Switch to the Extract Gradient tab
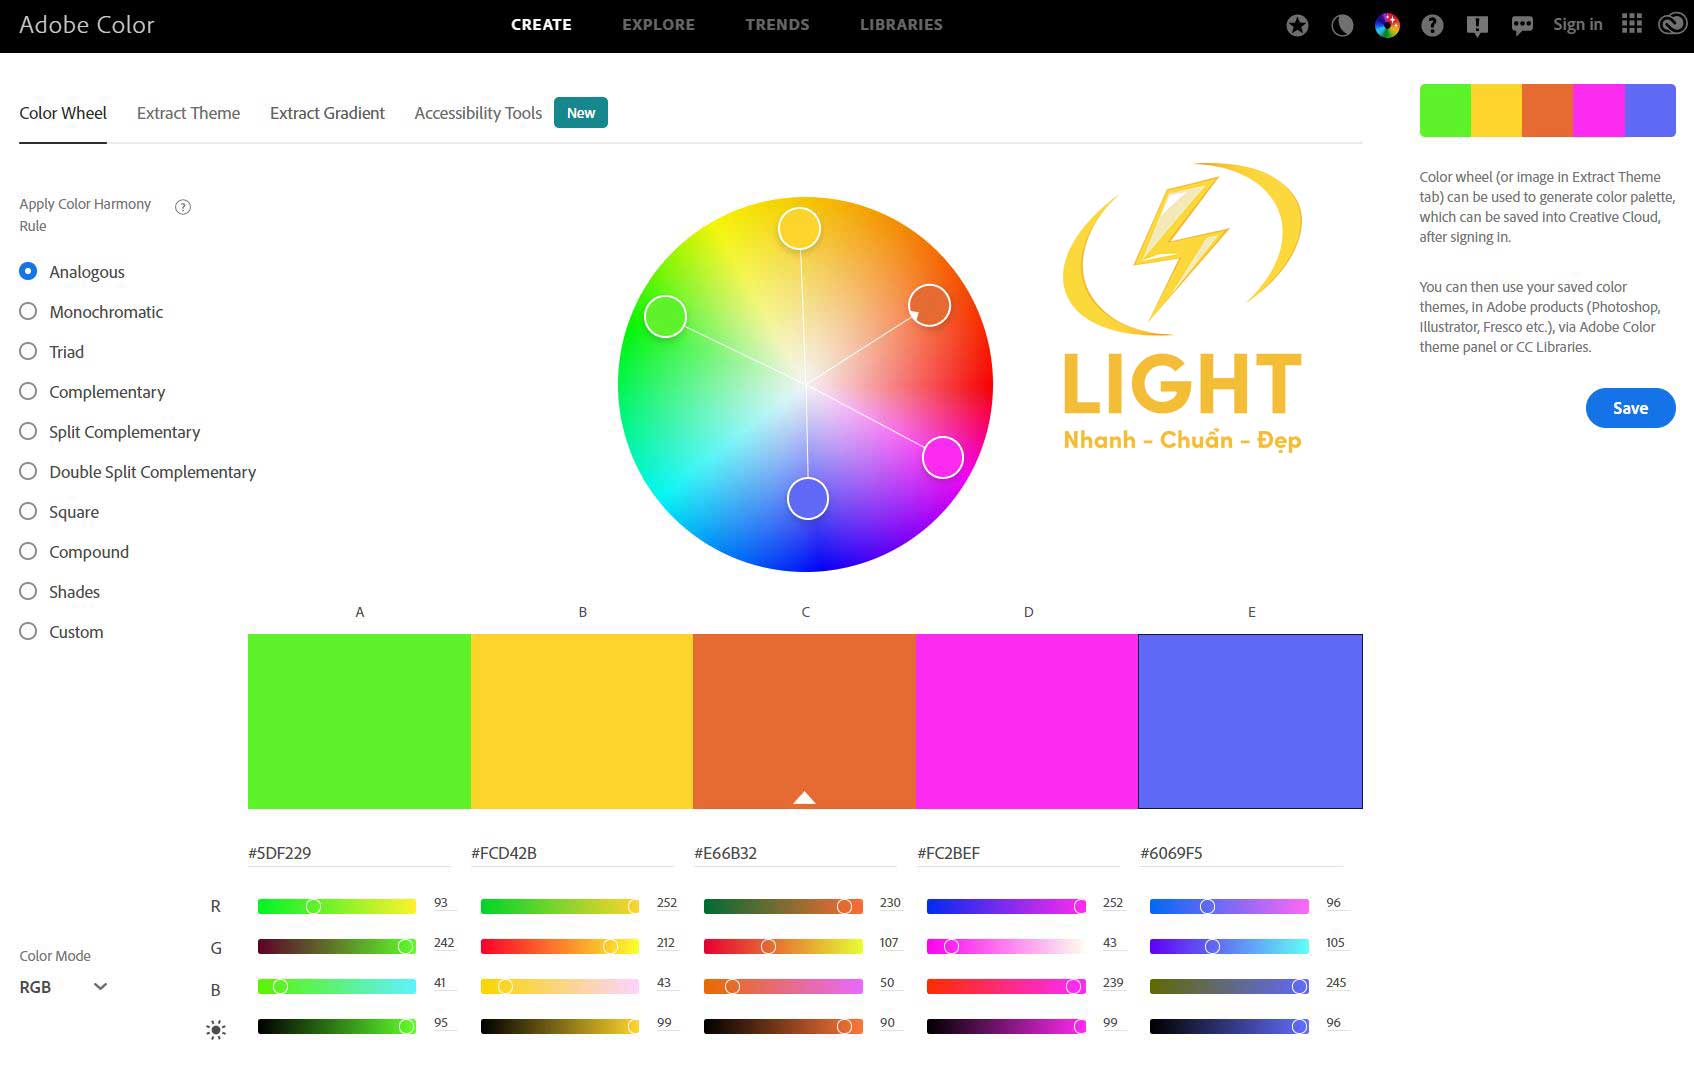The height and width of the screenshot is (1079, 1694). pyautogui.click(x=327, y=113)
